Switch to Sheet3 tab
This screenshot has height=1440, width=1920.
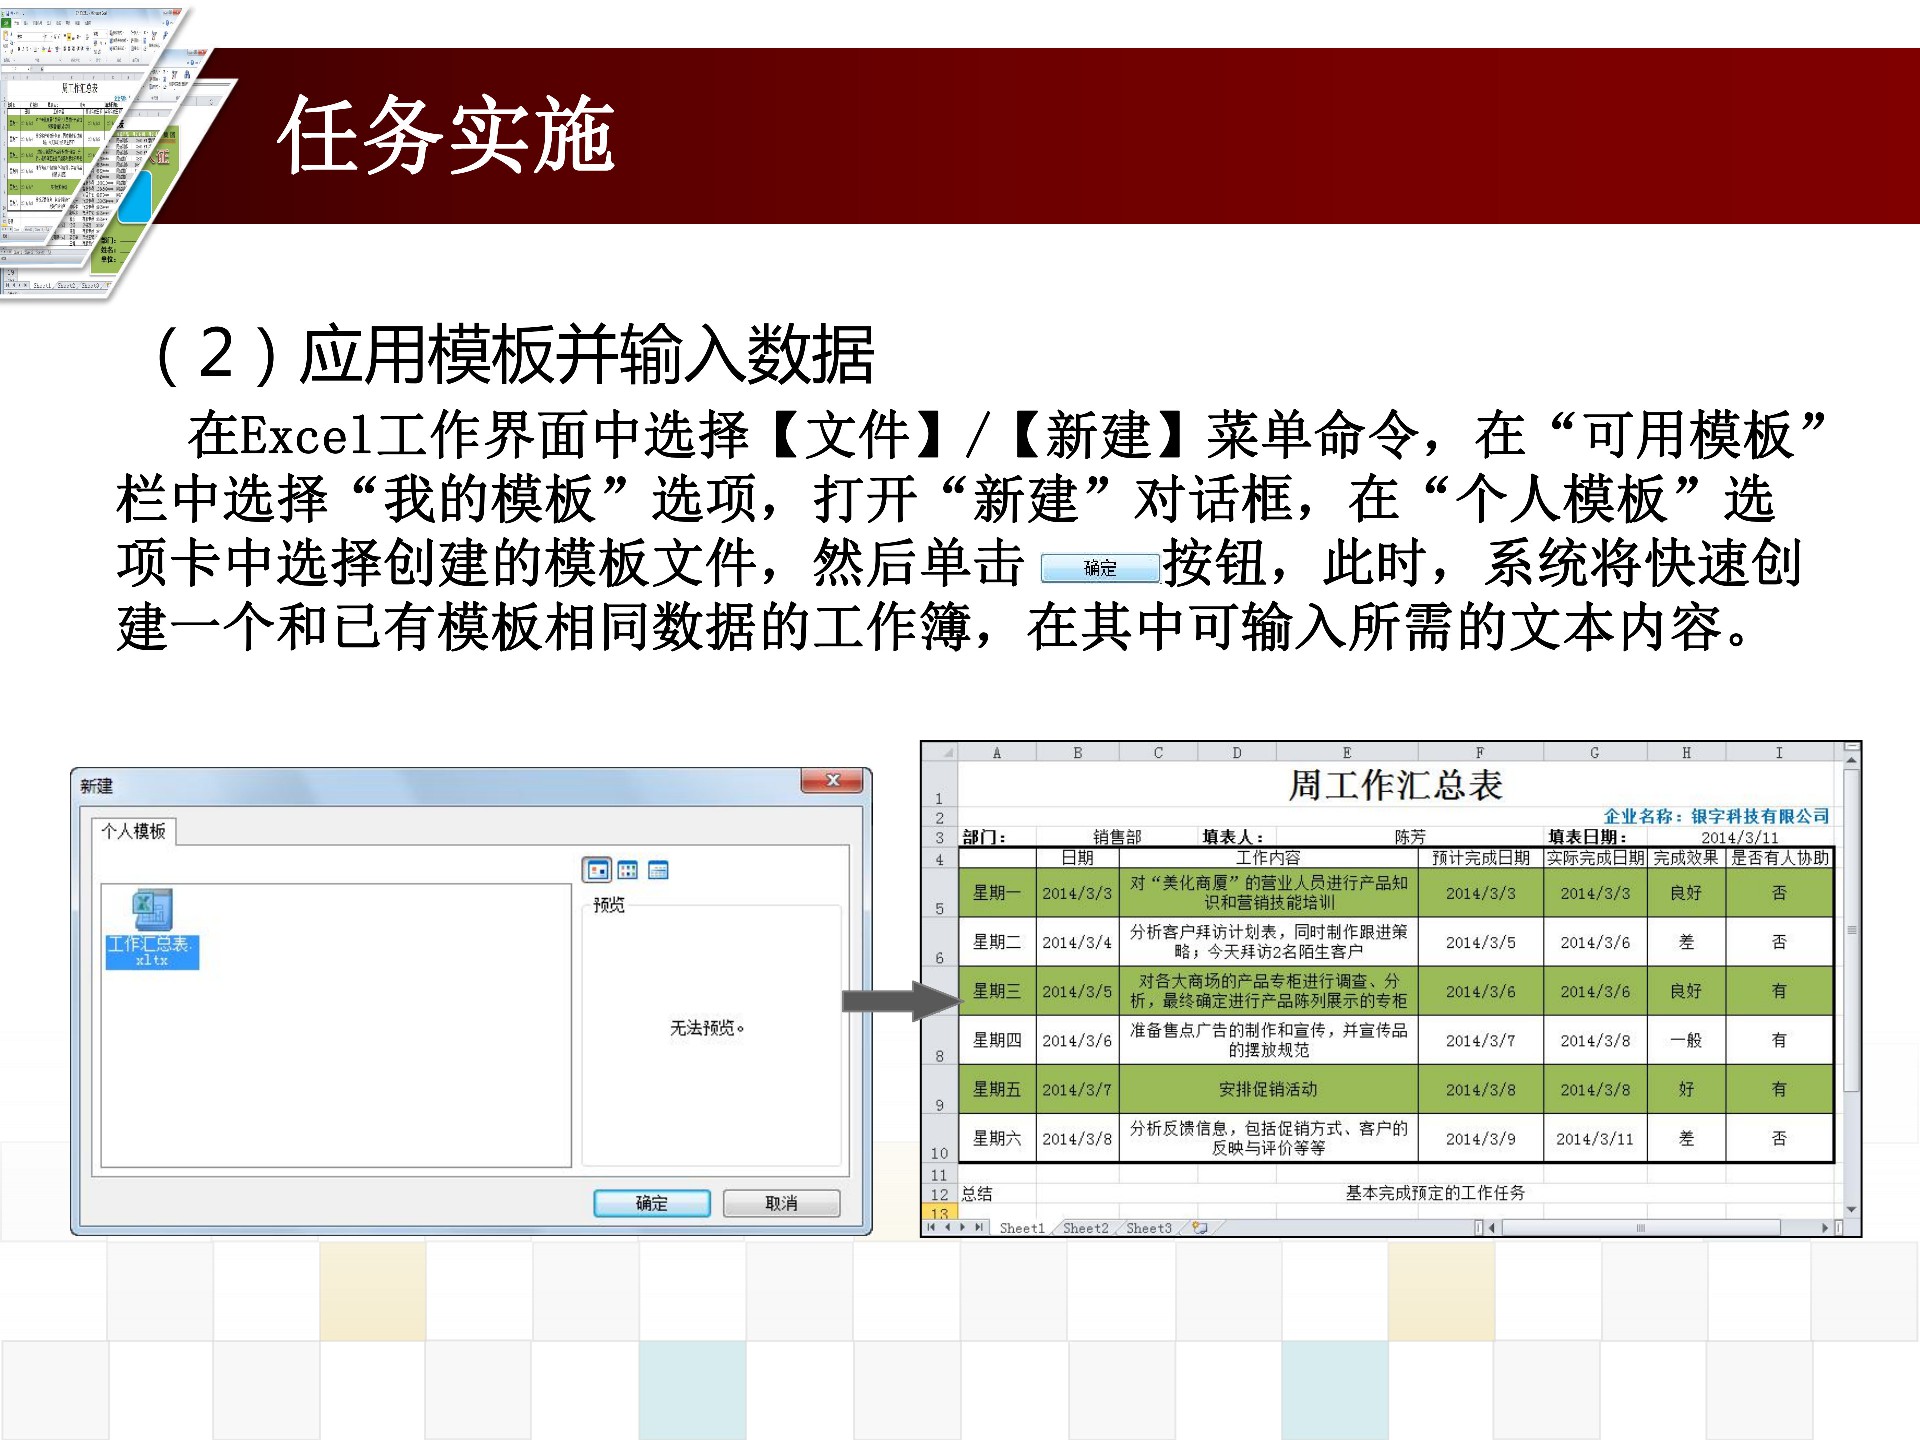coord(1148,1228)
